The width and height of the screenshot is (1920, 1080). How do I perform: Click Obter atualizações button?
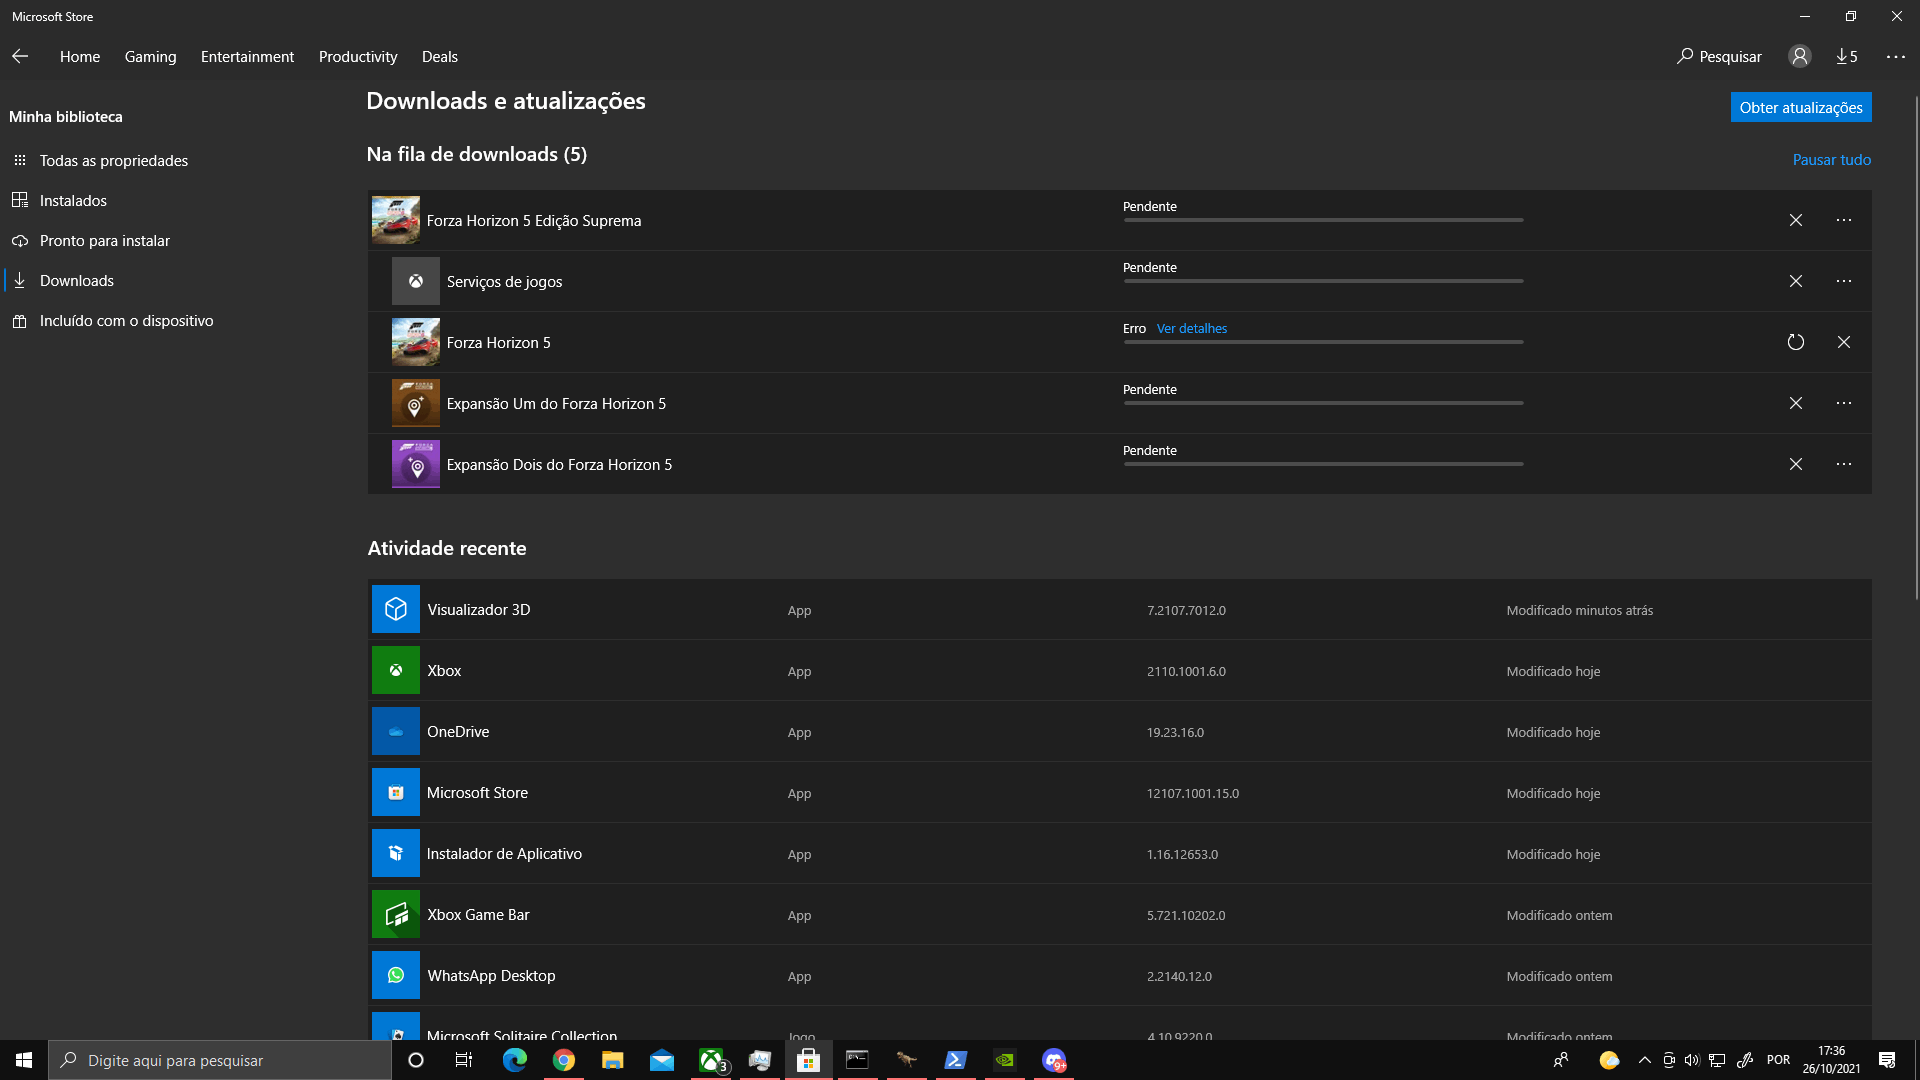(x=1801, y=107)
